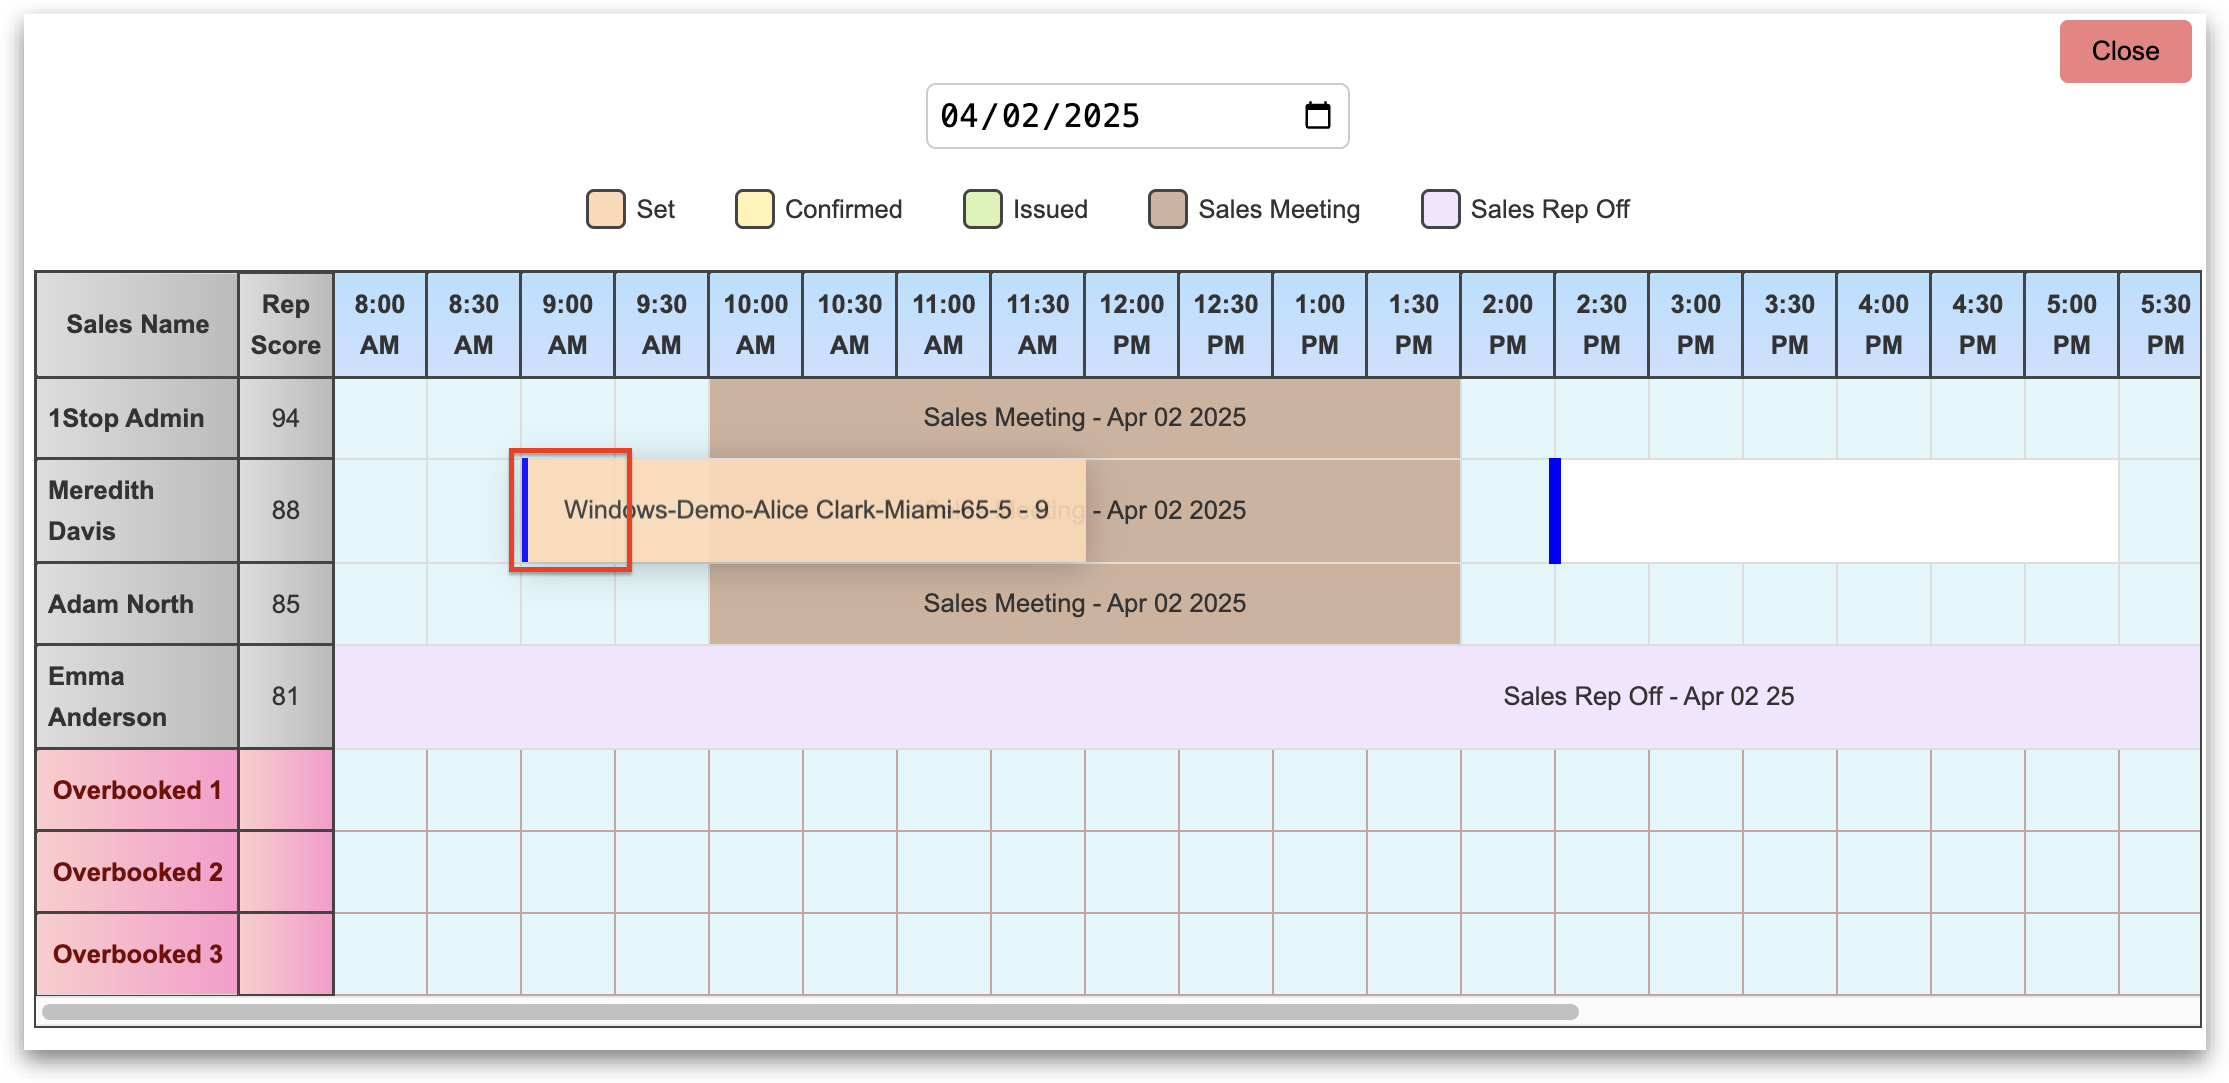Click the blue marker at 2:30 PM

[1555, 510]
